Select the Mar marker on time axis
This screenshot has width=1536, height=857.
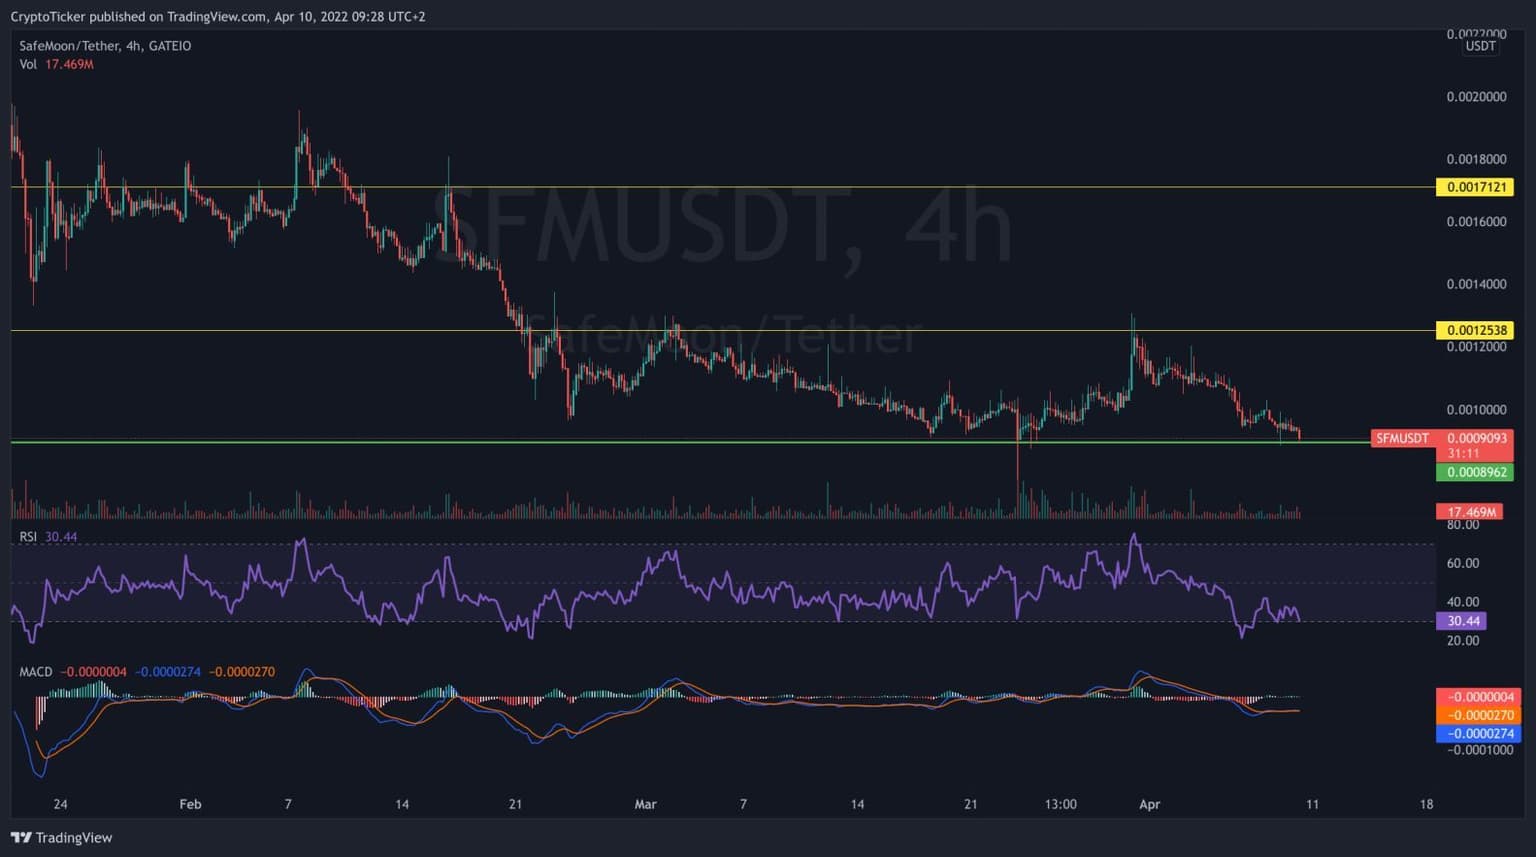point(645,804)
